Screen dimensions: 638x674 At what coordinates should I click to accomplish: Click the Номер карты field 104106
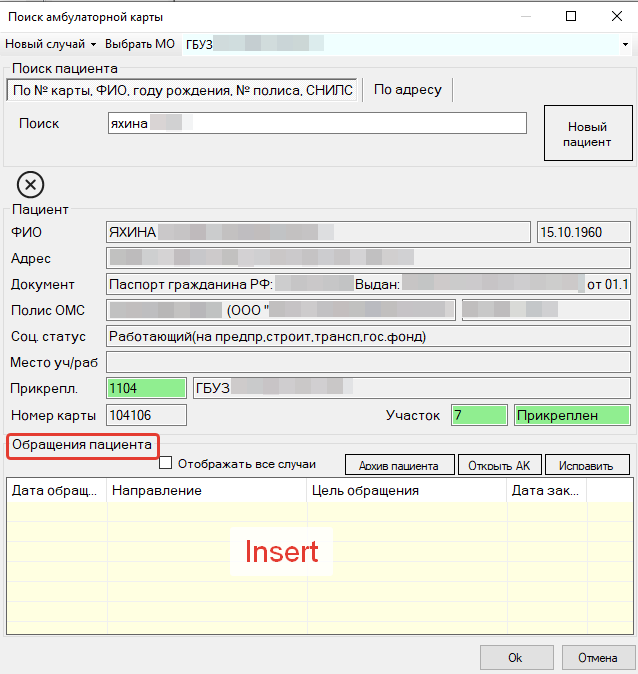(x=146, y=415)
